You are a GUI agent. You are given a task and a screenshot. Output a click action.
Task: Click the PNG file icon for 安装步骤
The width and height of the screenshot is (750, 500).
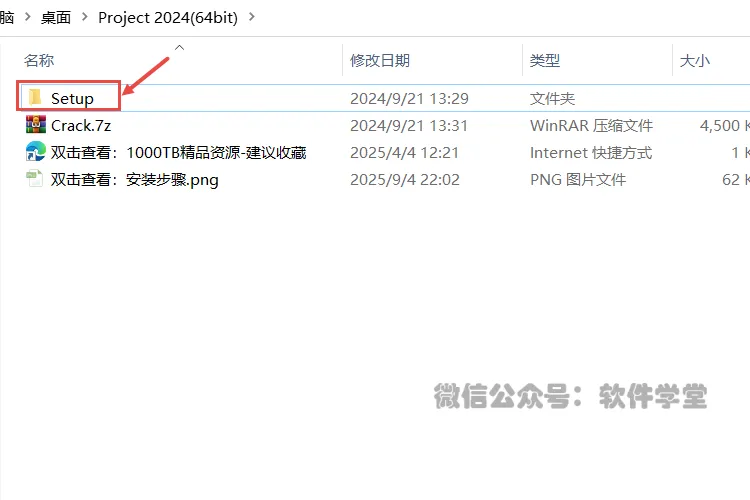tap(35, 179)
